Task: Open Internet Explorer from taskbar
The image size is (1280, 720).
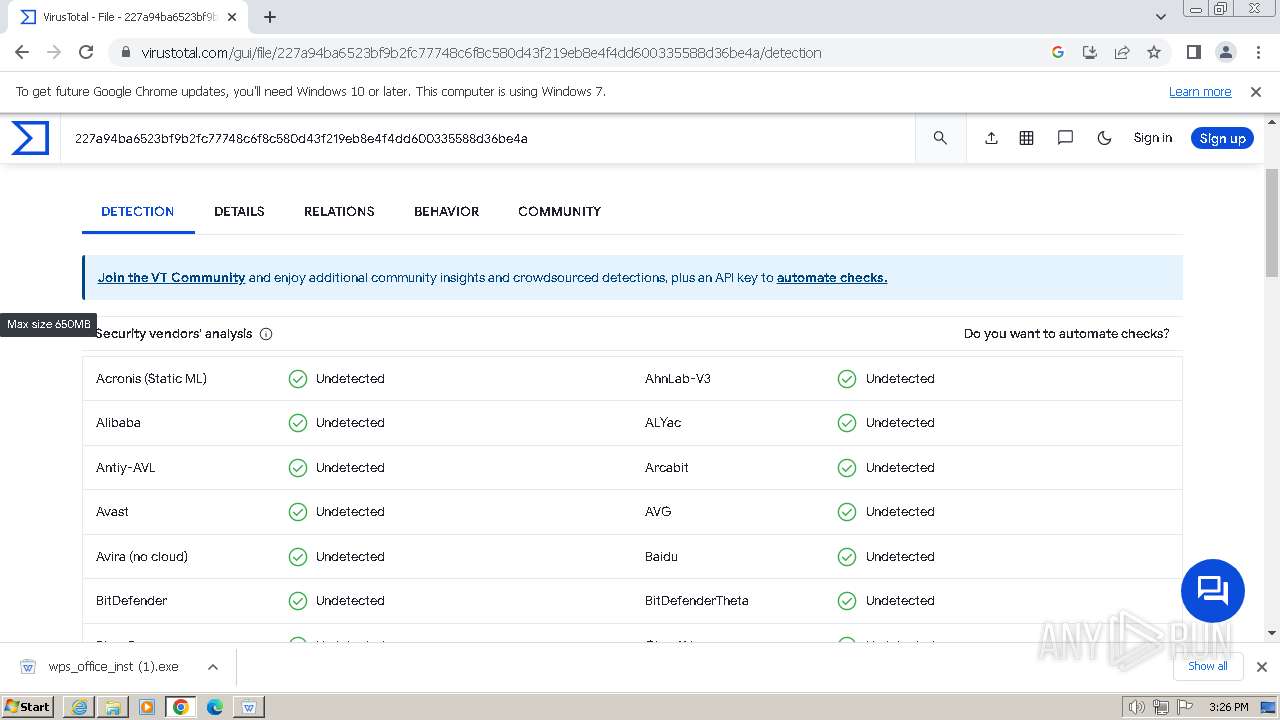Action: tap(79, 707)
